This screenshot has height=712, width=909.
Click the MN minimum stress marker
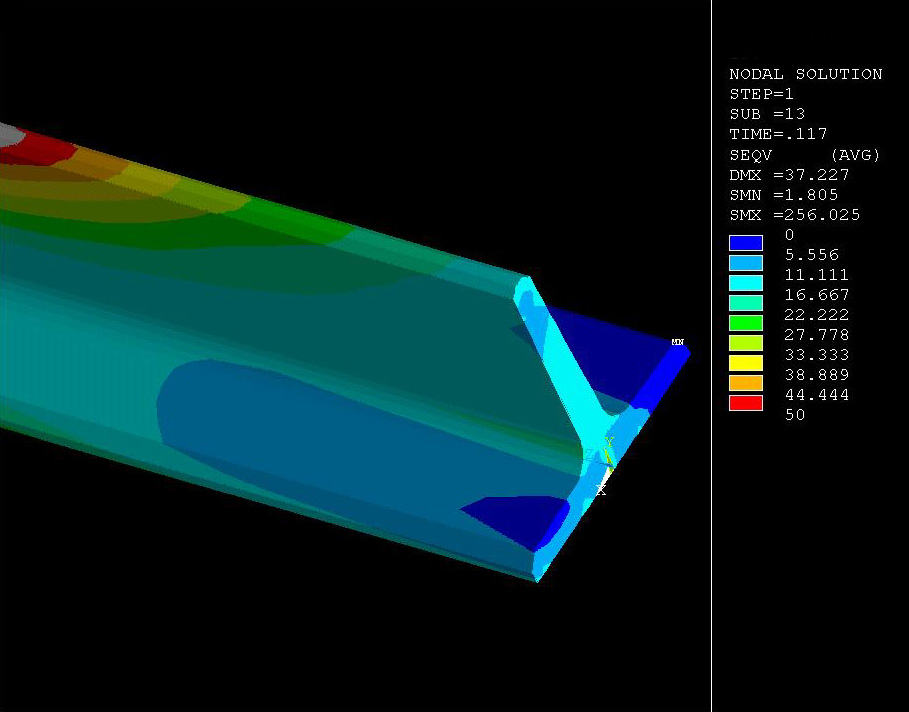point(677,343)
